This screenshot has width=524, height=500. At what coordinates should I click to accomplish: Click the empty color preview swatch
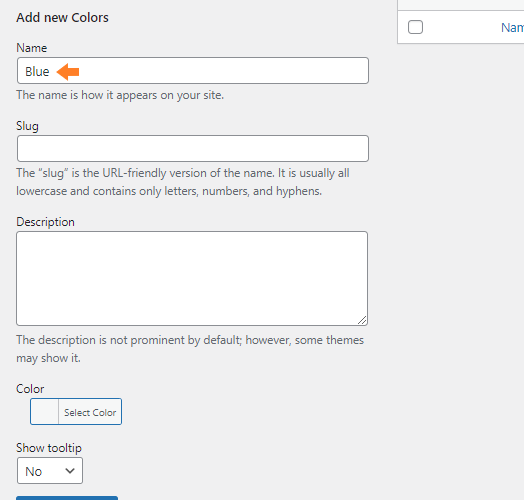[x=44, y=411]
